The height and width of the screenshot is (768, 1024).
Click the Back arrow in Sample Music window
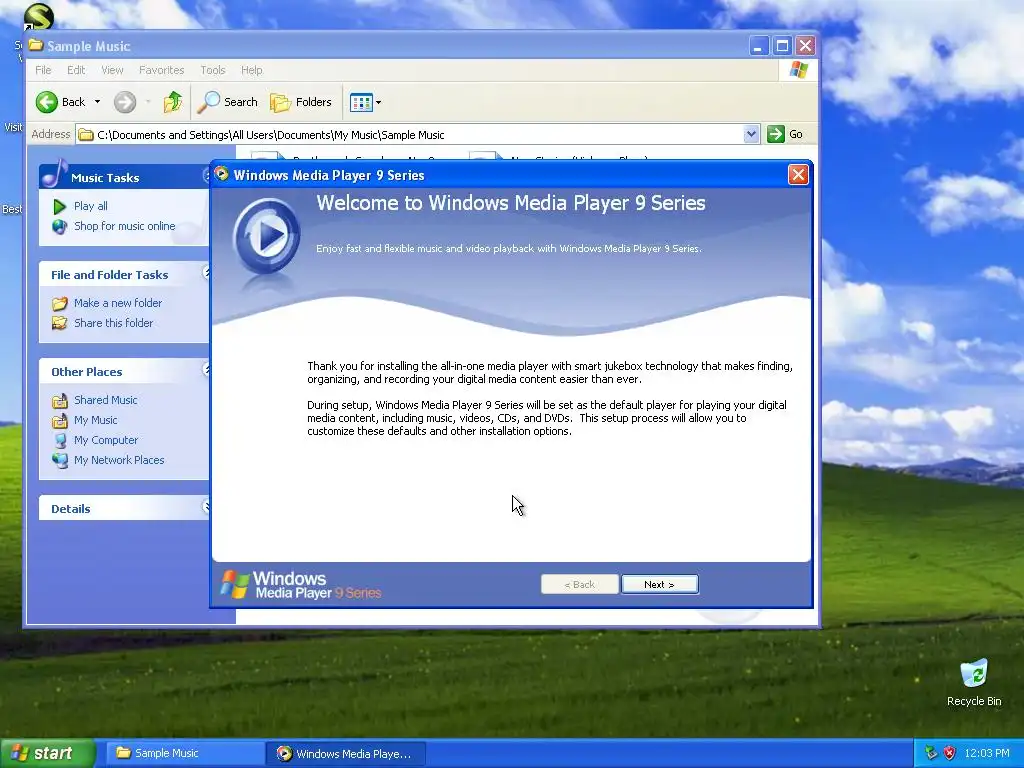tap(61, 102)
